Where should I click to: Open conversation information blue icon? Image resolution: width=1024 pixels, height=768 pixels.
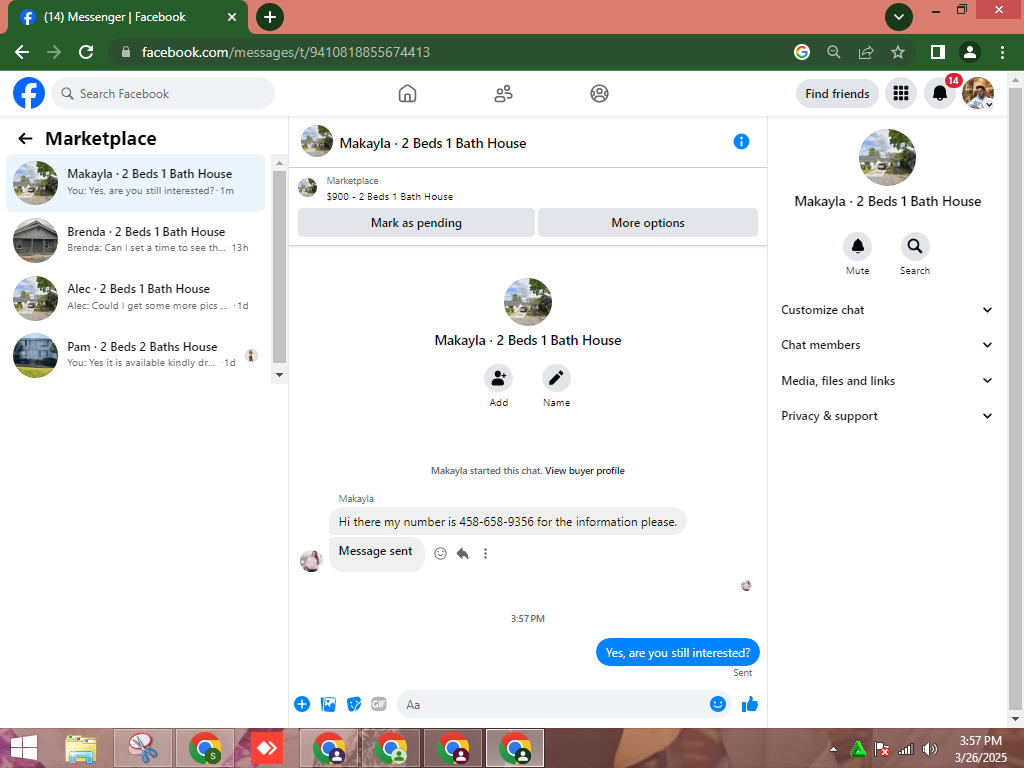[741, 142]
